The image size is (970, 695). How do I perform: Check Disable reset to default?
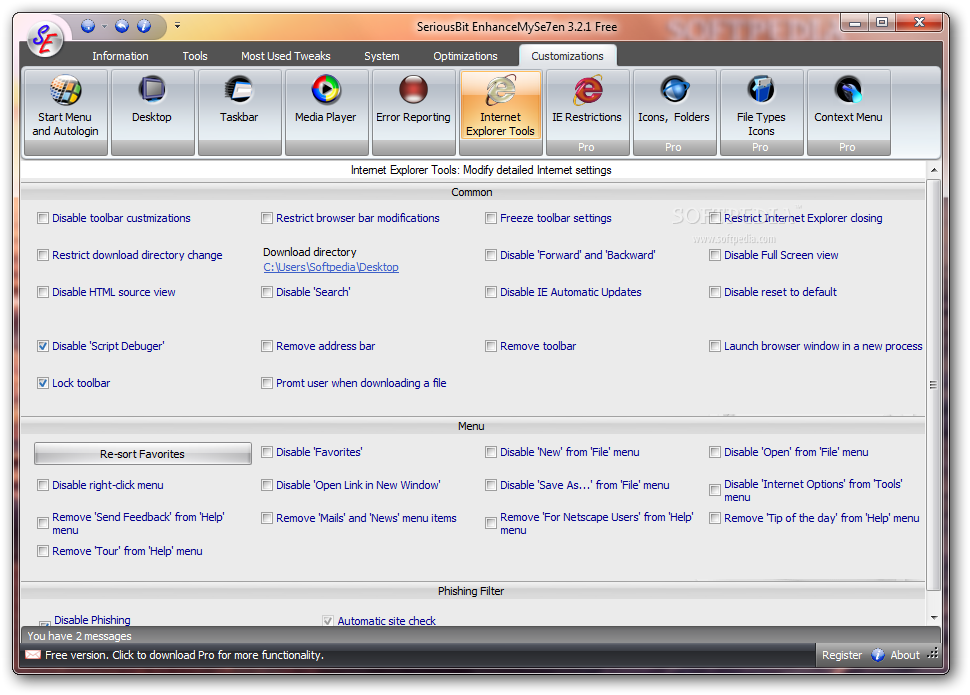pos(715,292)
